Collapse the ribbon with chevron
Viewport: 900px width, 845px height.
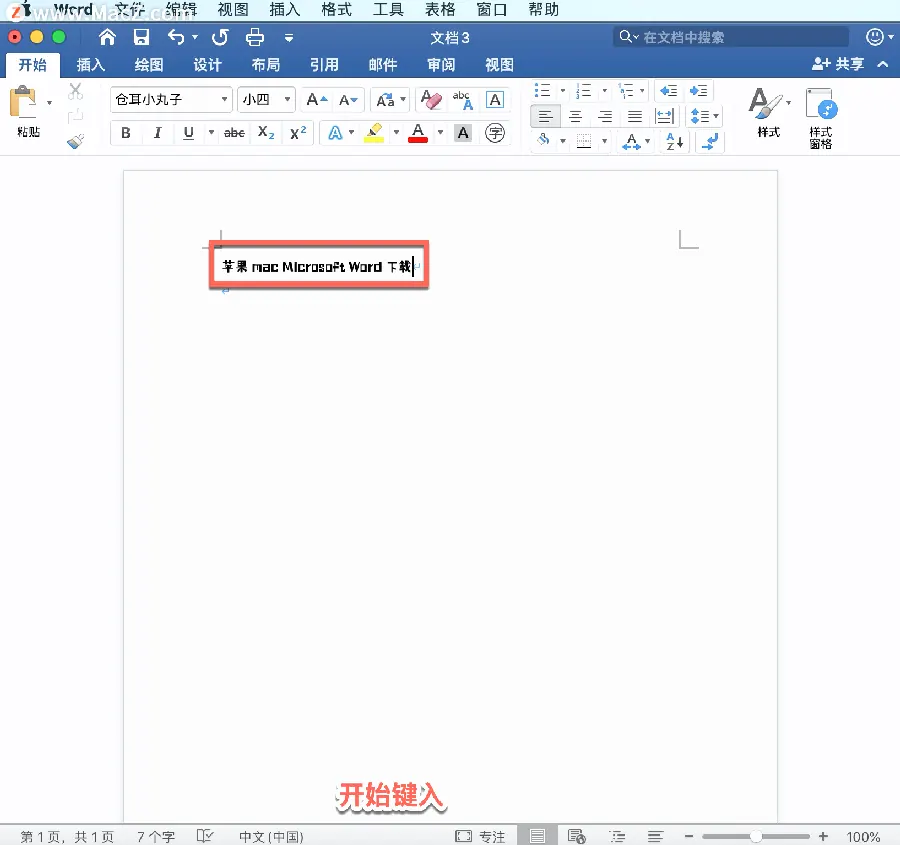coord(883,64)
